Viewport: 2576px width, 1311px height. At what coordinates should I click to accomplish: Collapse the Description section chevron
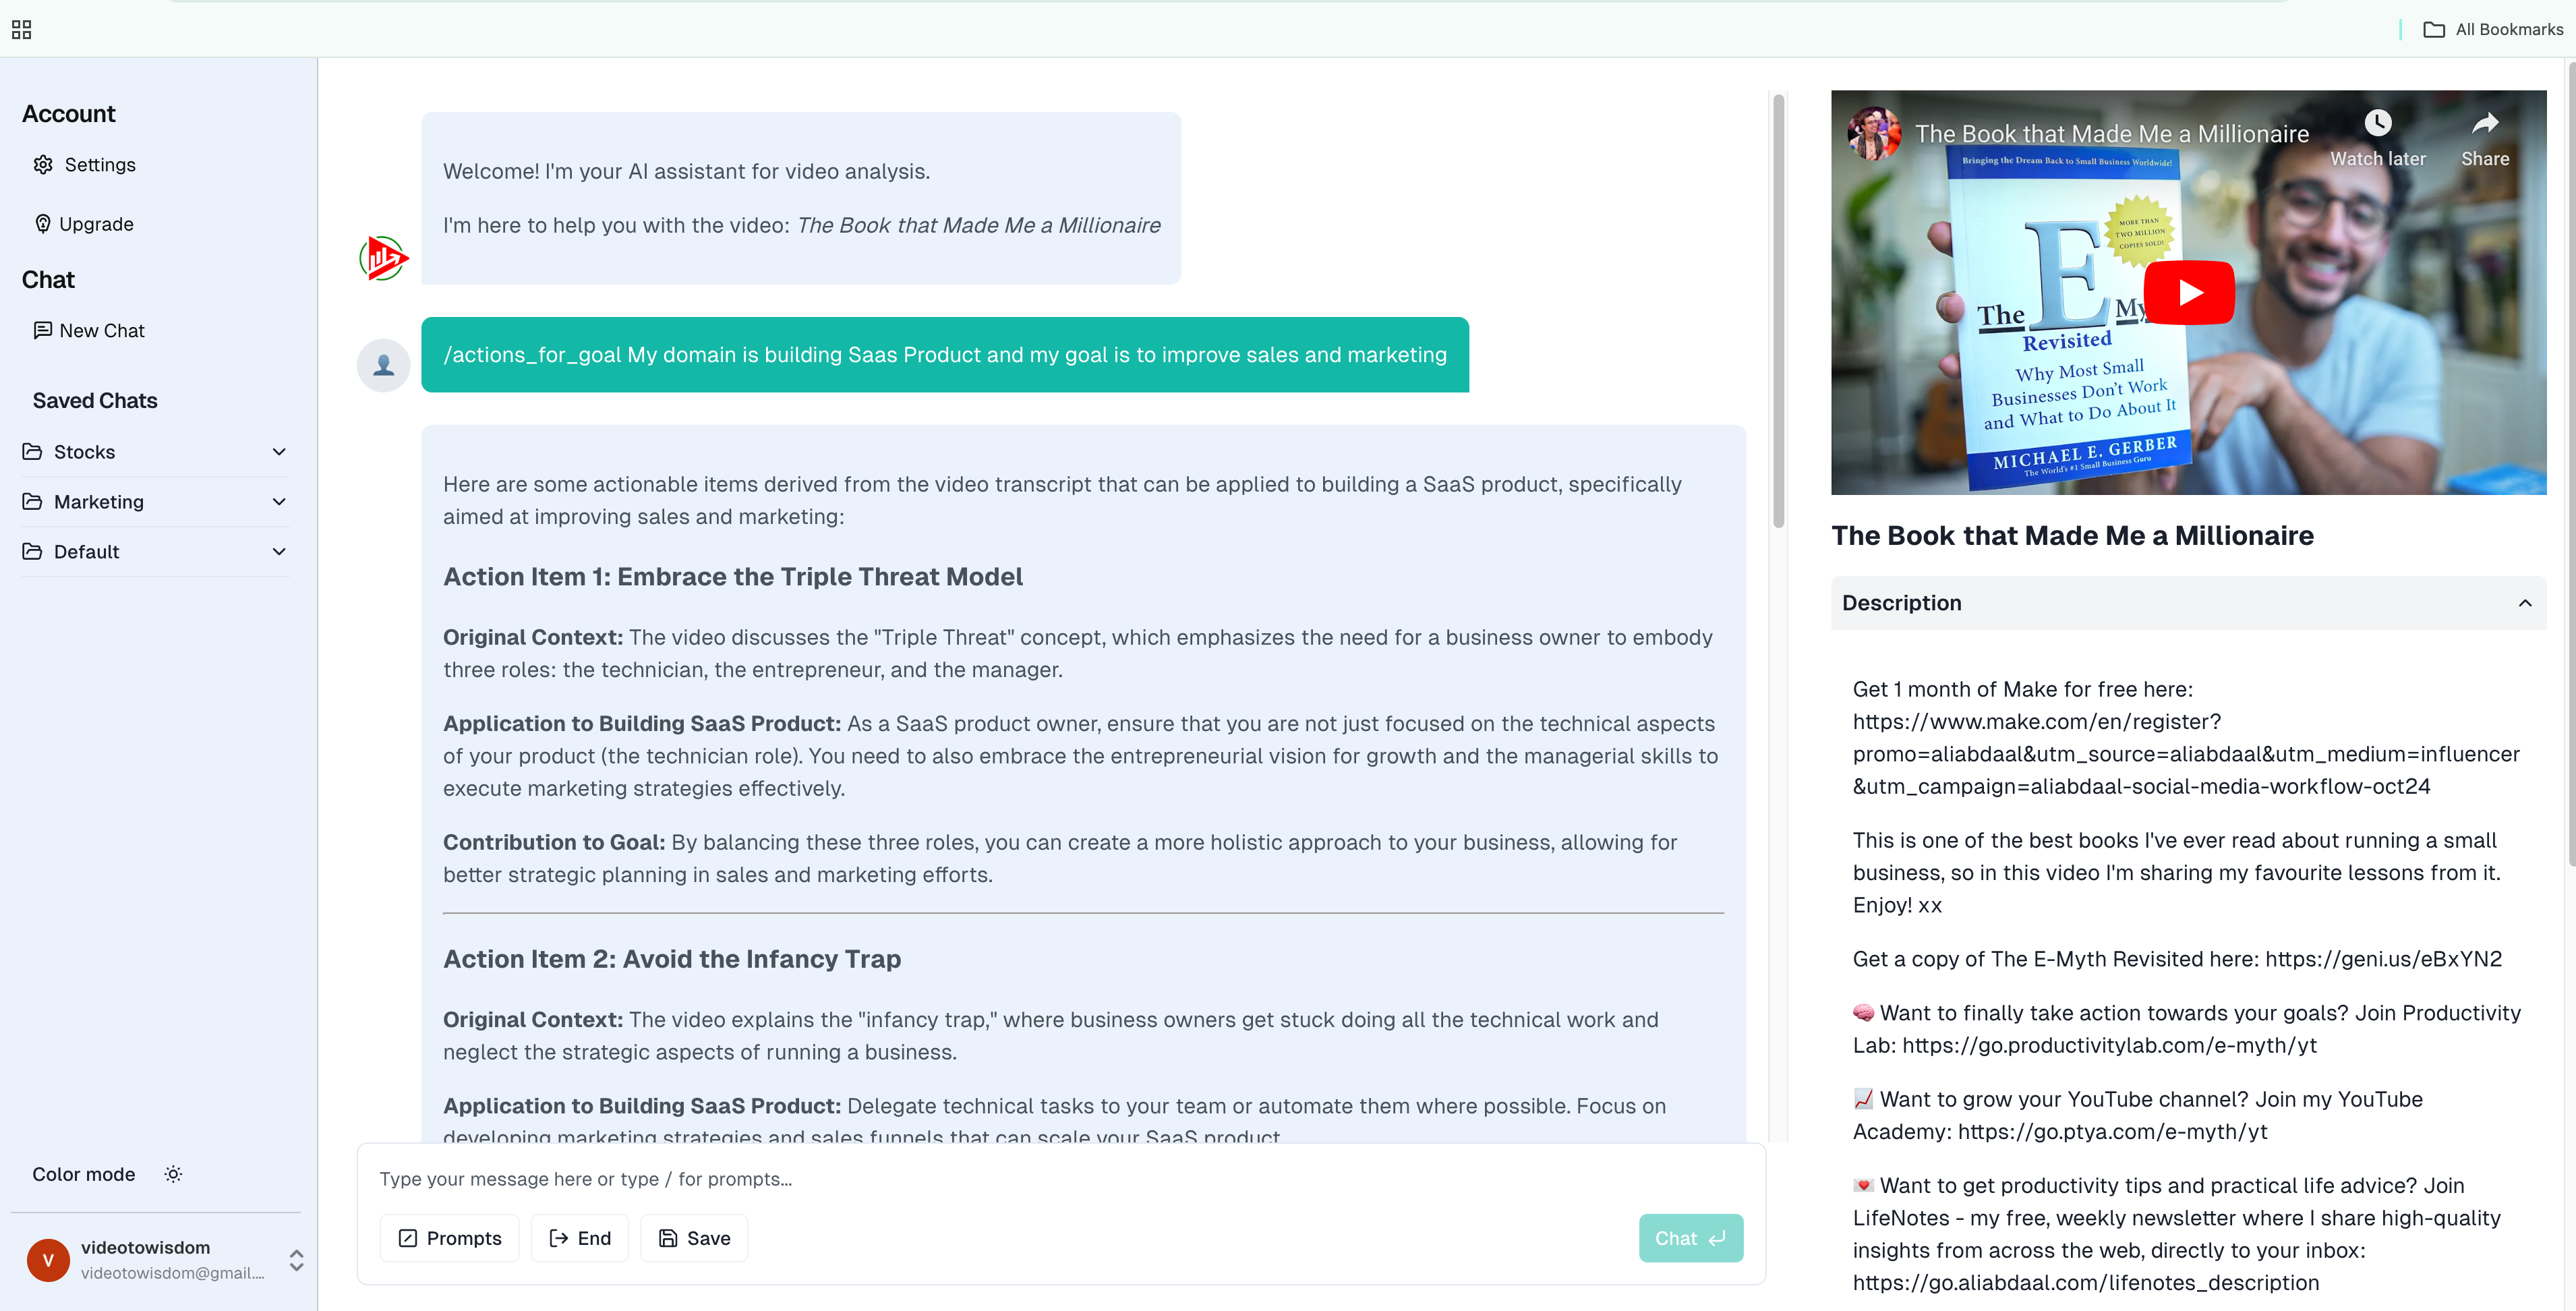click(2524, 603)
